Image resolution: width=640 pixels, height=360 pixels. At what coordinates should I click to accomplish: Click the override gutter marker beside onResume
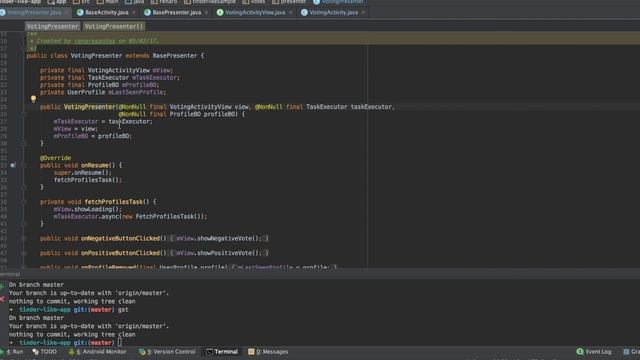pos(13,165)
